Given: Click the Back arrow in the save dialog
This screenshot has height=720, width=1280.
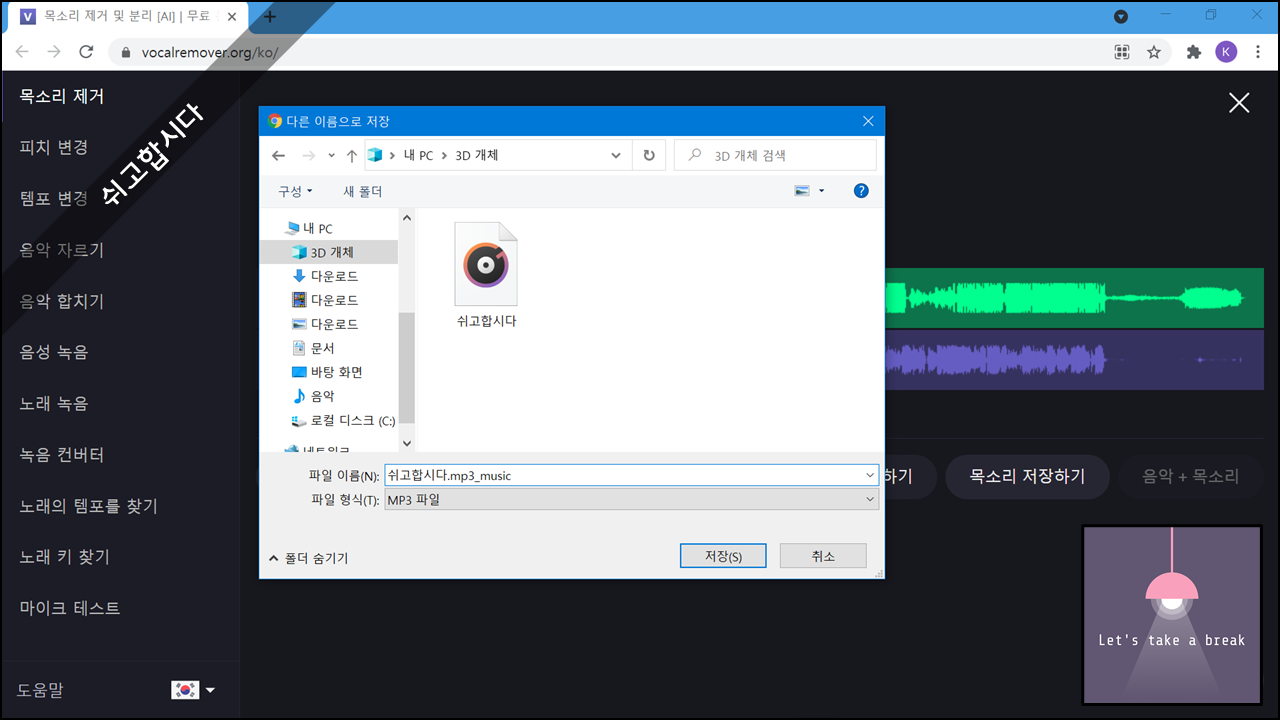Looking at the screenshot, I should click(279, 155).
